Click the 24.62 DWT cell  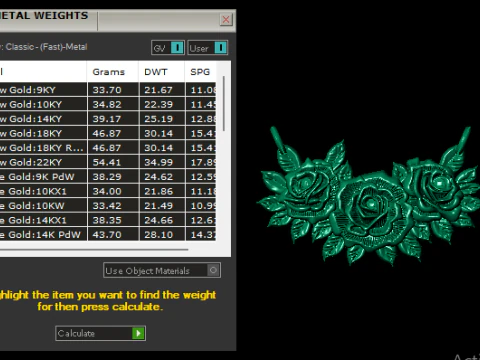click(162, 177)
